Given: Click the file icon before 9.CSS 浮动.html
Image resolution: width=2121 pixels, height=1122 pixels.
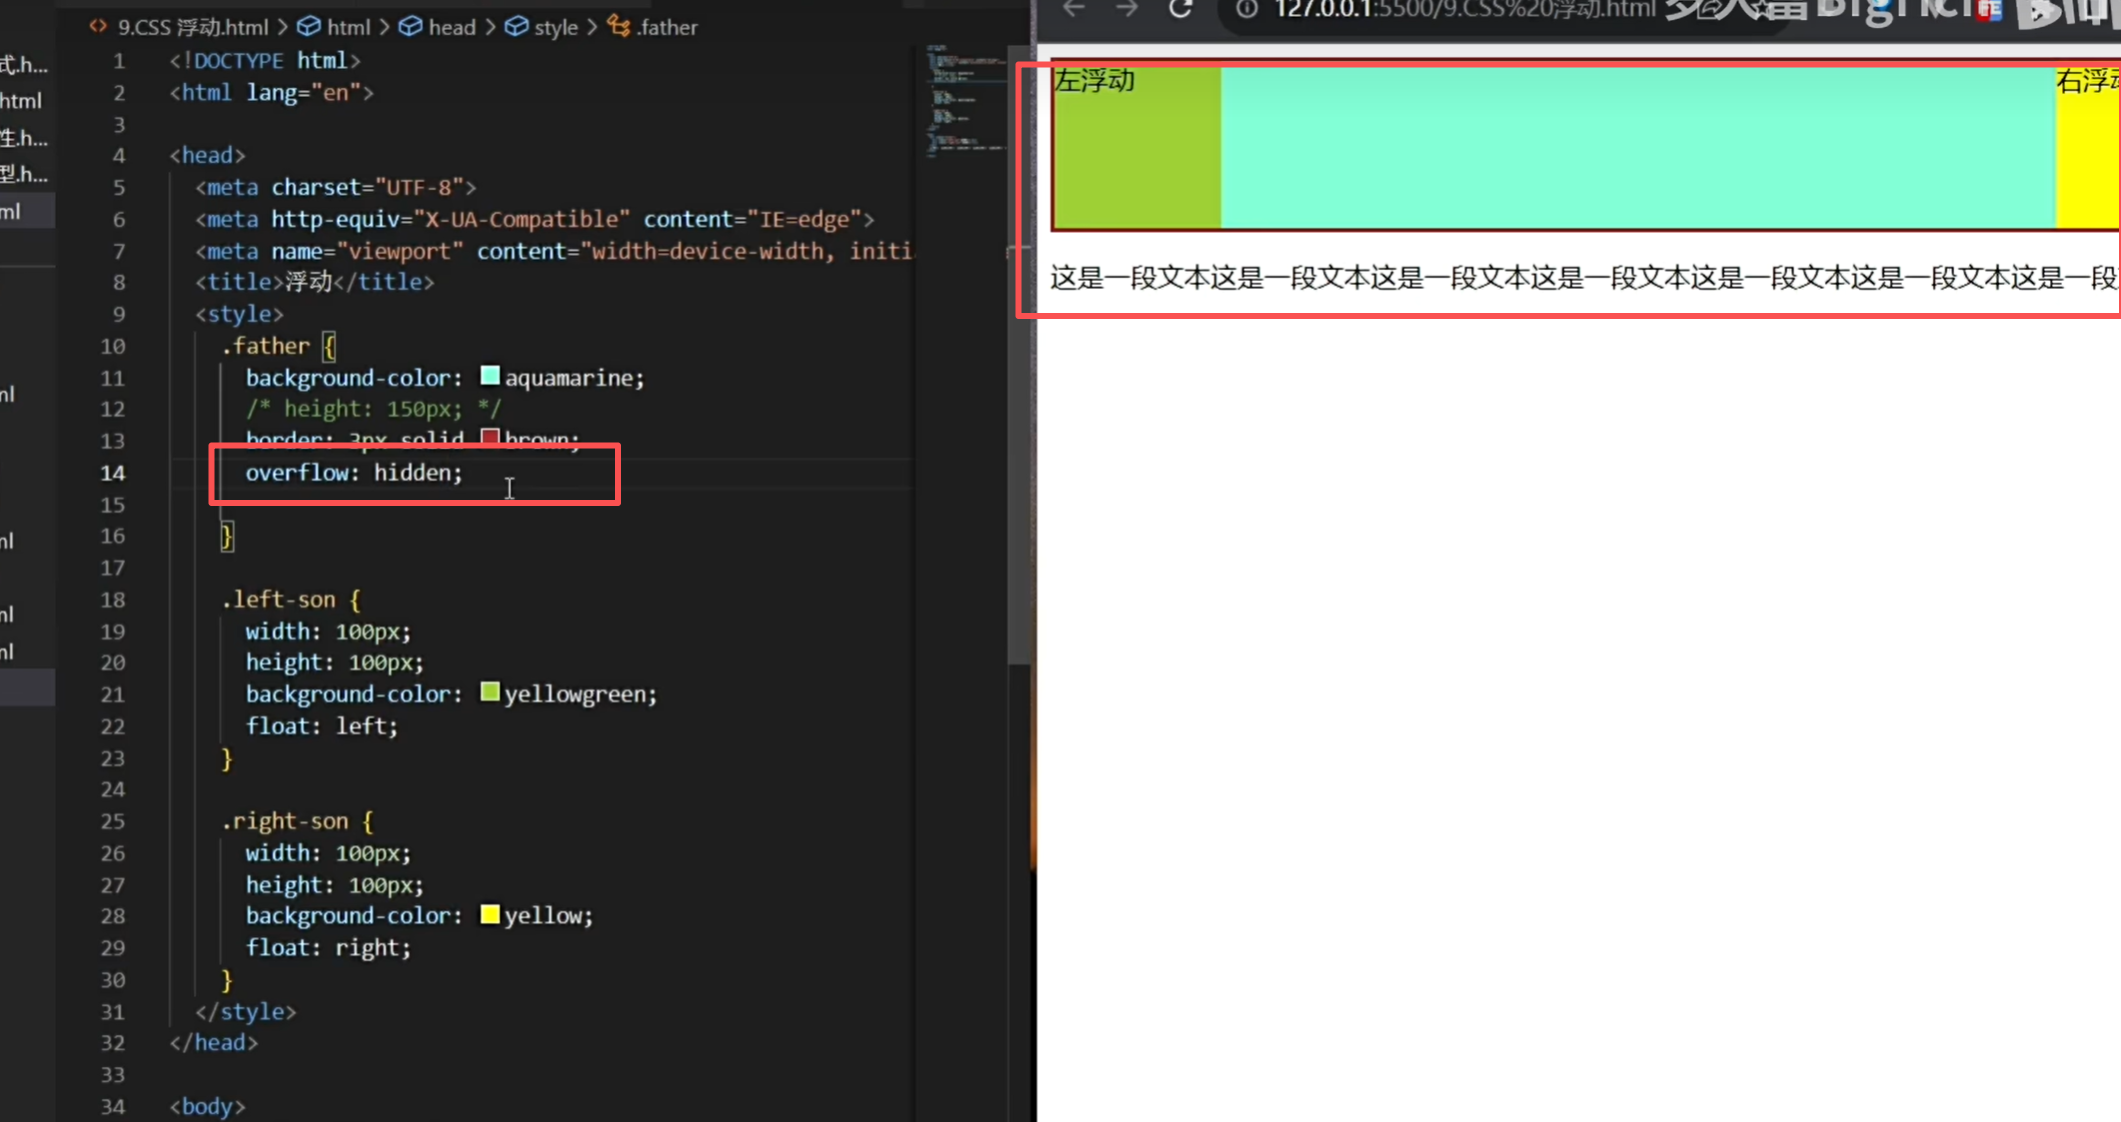Looking at the screenshot, I should point(98,27).
